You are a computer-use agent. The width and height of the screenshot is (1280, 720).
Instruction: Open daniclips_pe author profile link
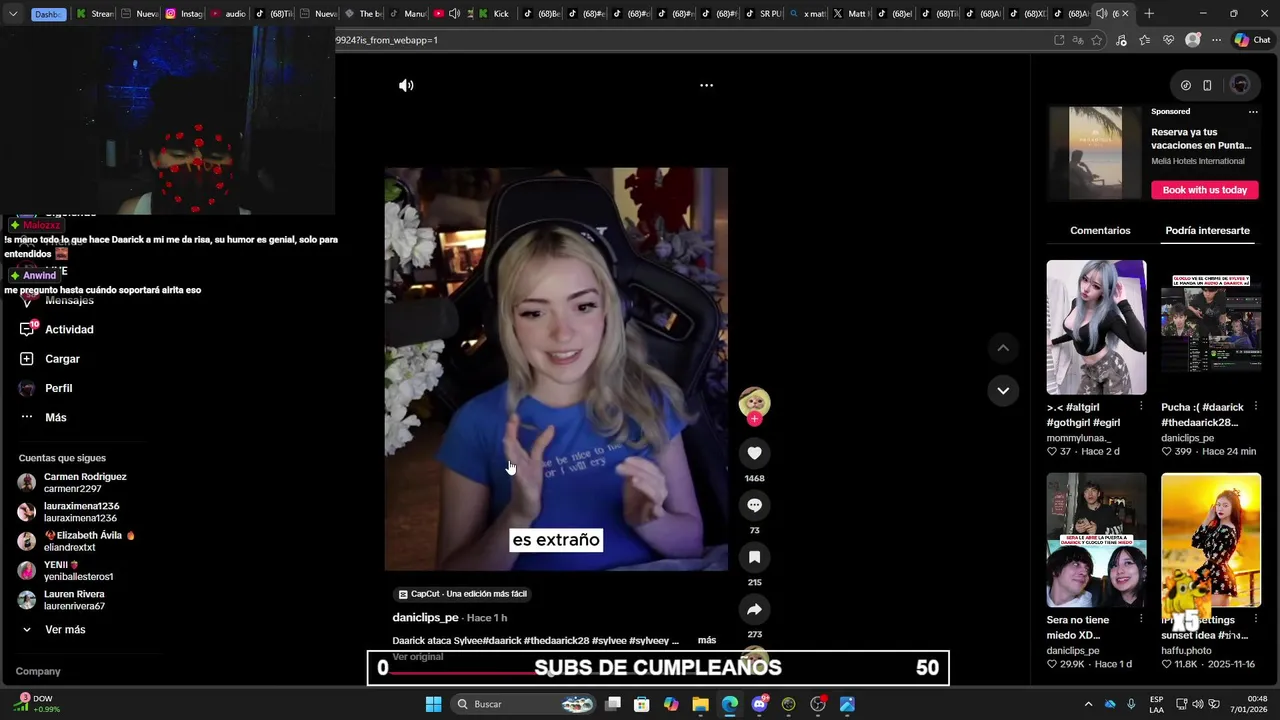tap(425, 618)
